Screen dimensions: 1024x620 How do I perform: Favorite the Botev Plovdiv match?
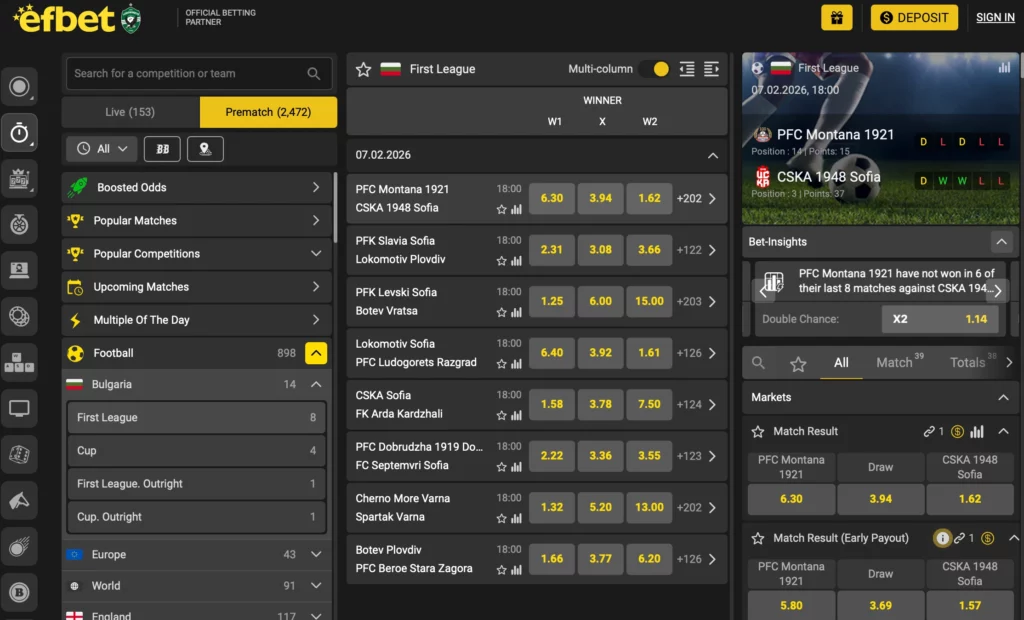click(x=501, y=570)
